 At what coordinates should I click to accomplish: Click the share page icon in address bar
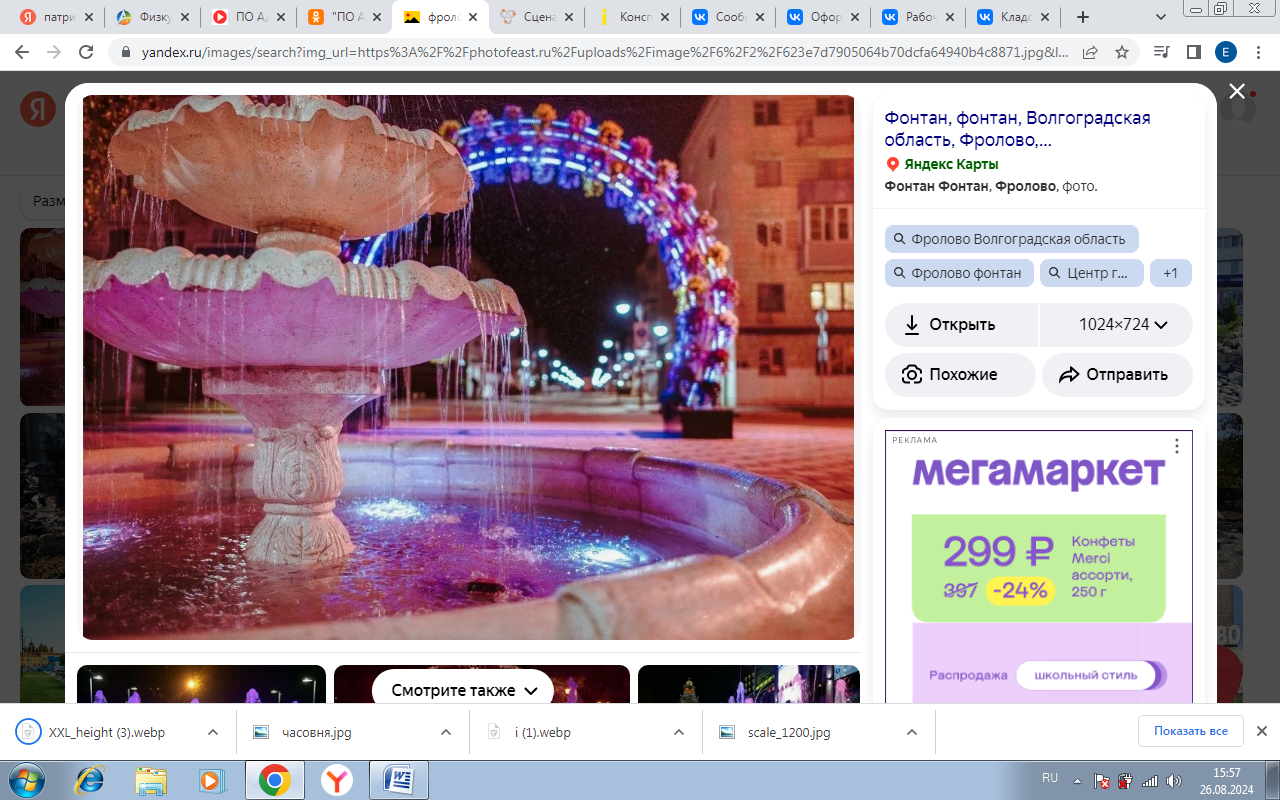1090,52
